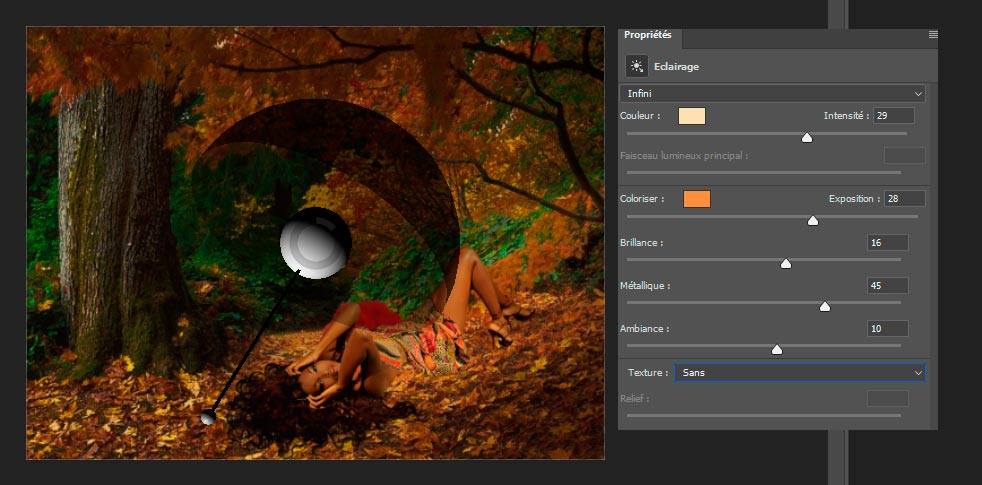
Task: Click the Exposition slider handle
Action: (812, 220)
